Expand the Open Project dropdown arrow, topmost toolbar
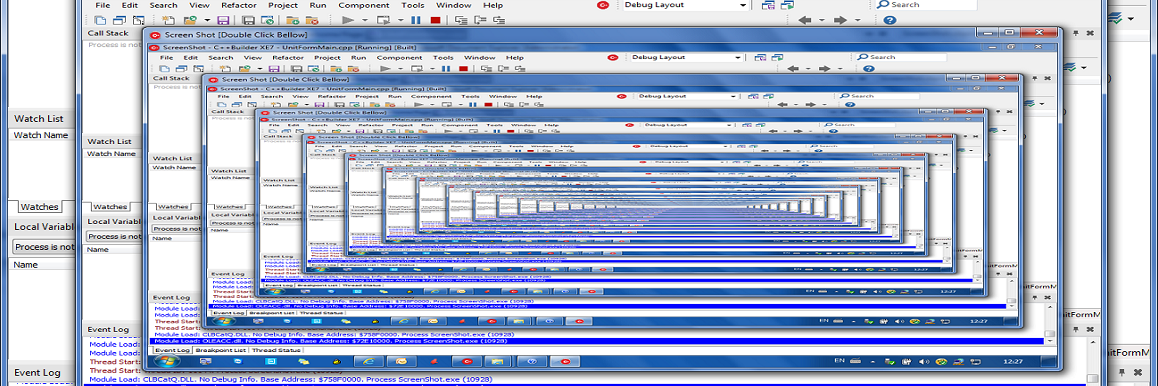Screen dimensions: 1158x386 click(x=207, y=21)
